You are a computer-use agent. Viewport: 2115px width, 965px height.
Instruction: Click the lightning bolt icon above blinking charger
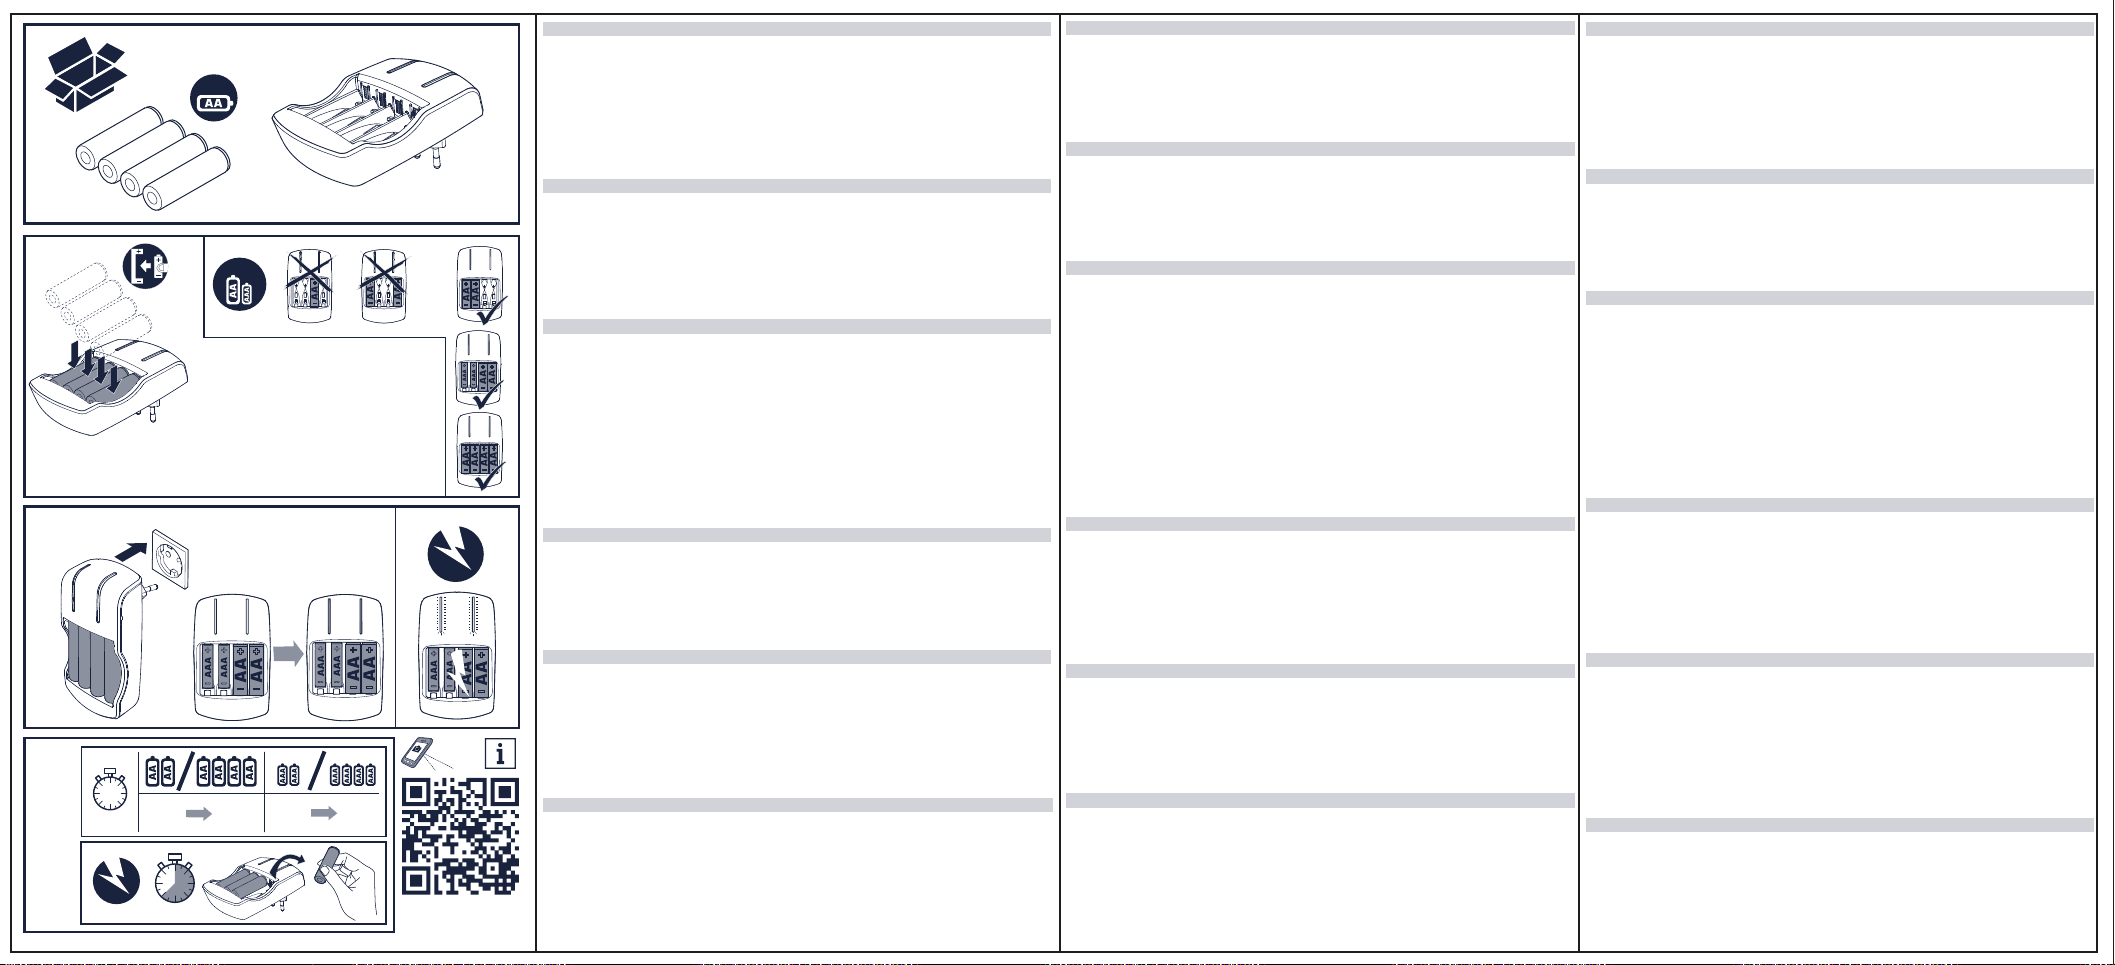click(456, 554)
